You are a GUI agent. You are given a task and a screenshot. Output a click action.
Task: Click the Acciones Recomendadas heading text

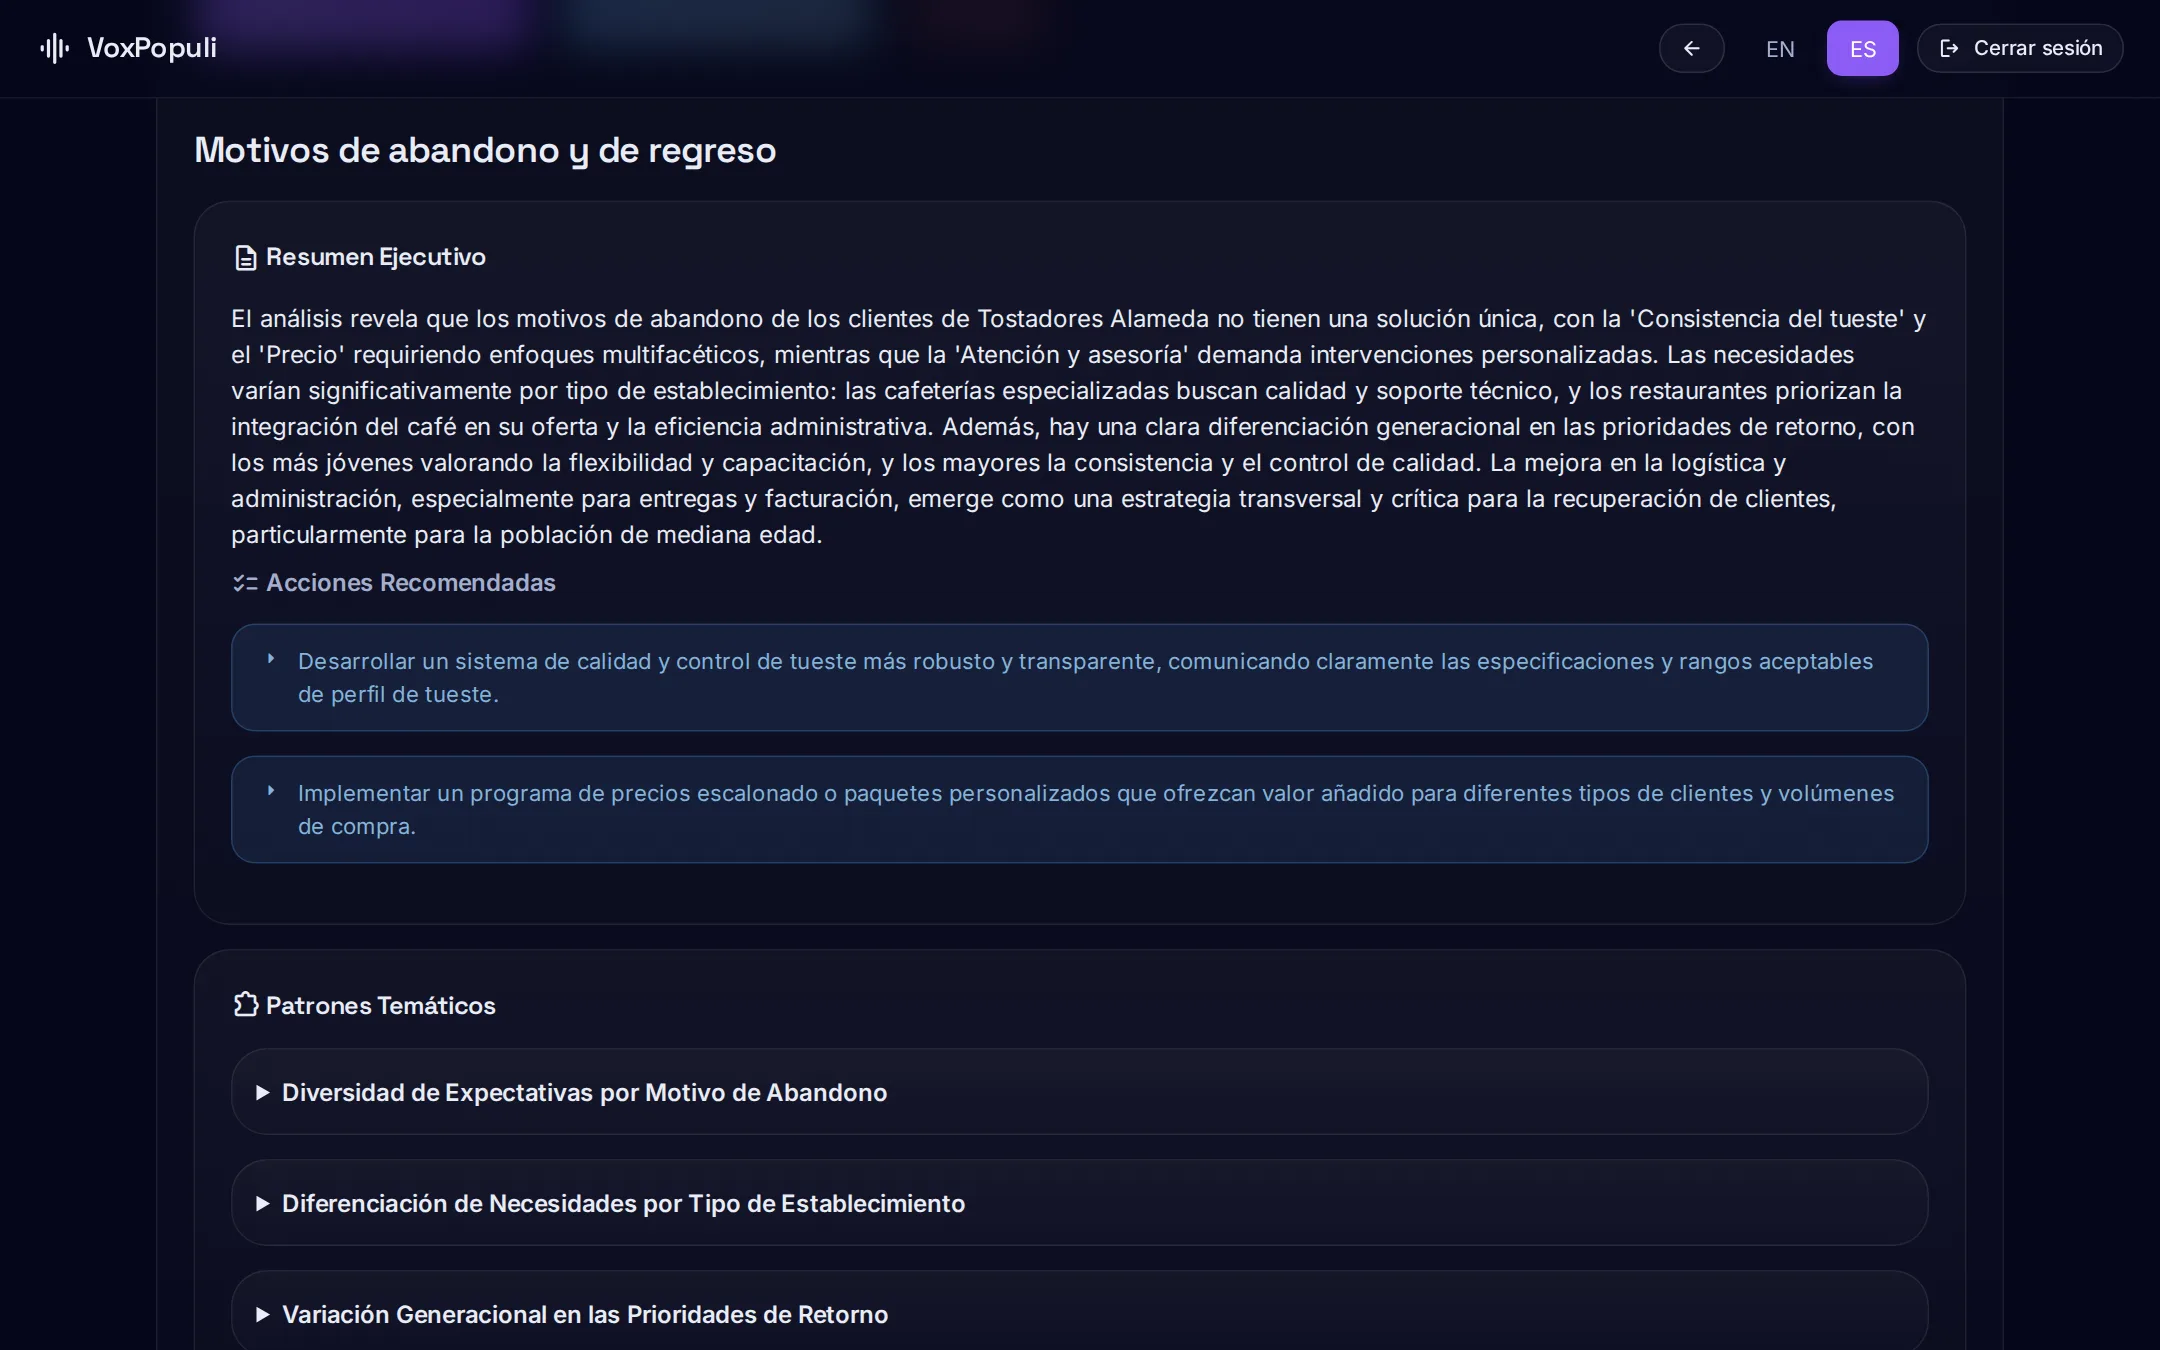[411, 583]
